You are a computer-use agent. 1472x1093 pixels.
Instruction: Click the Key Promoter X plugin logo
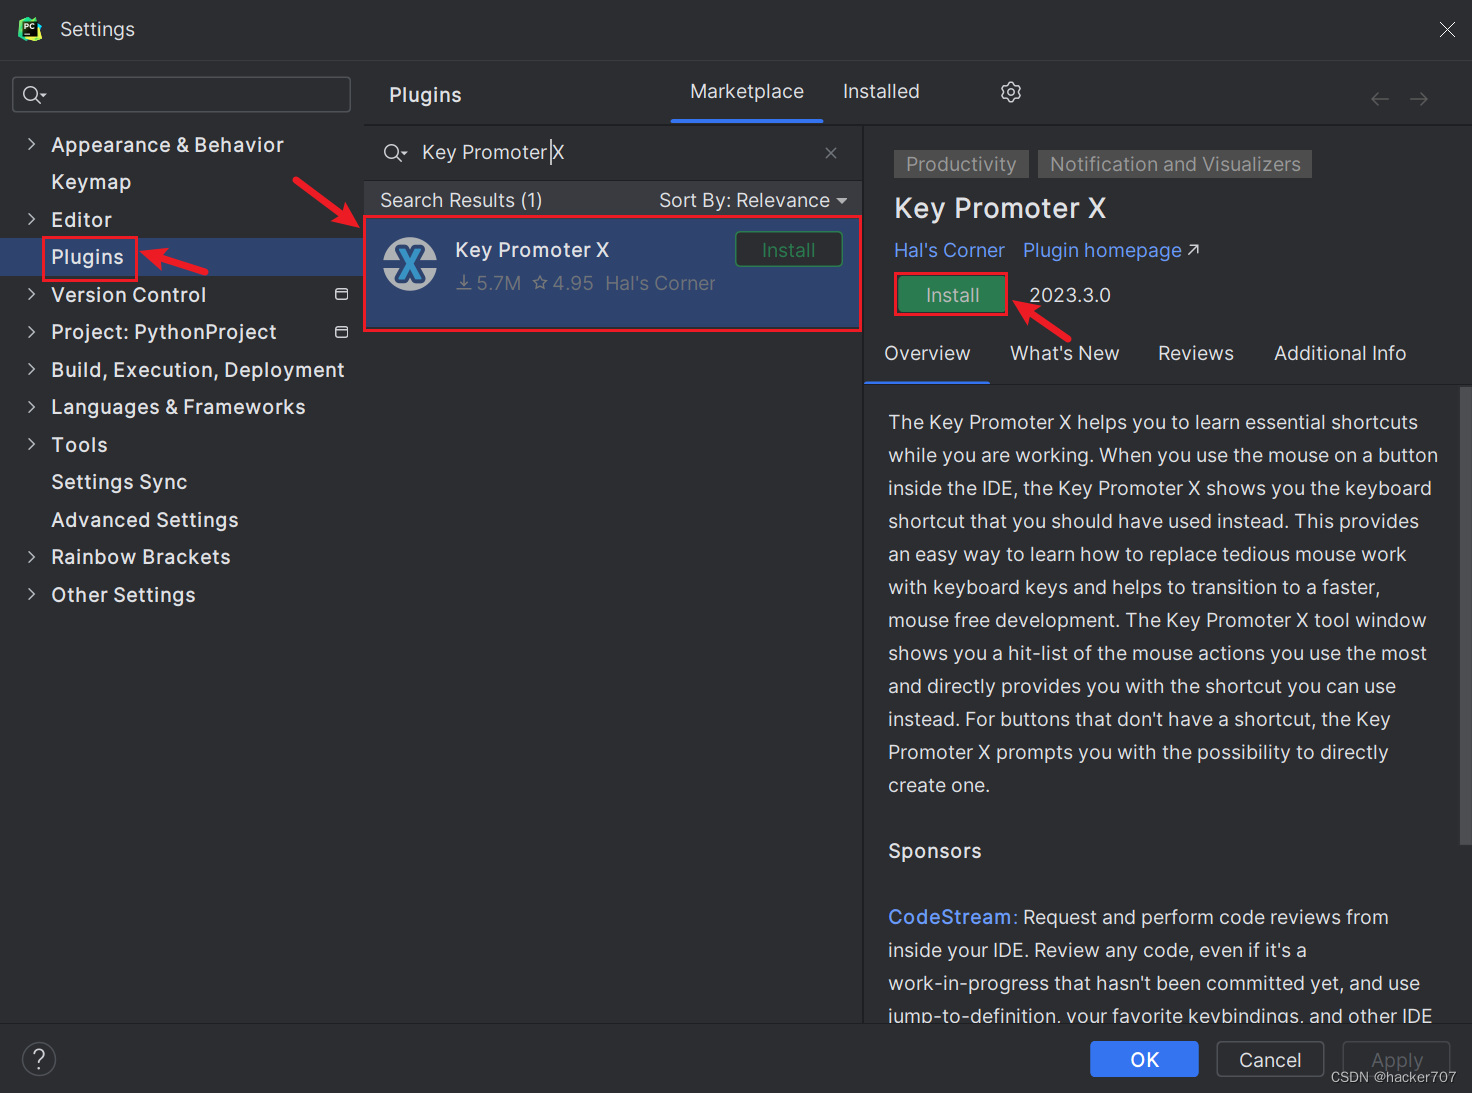(410, 264)
